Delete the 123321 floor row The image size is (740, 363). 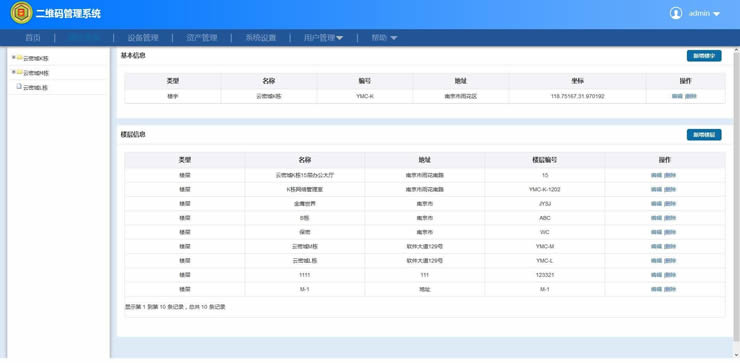670,275
